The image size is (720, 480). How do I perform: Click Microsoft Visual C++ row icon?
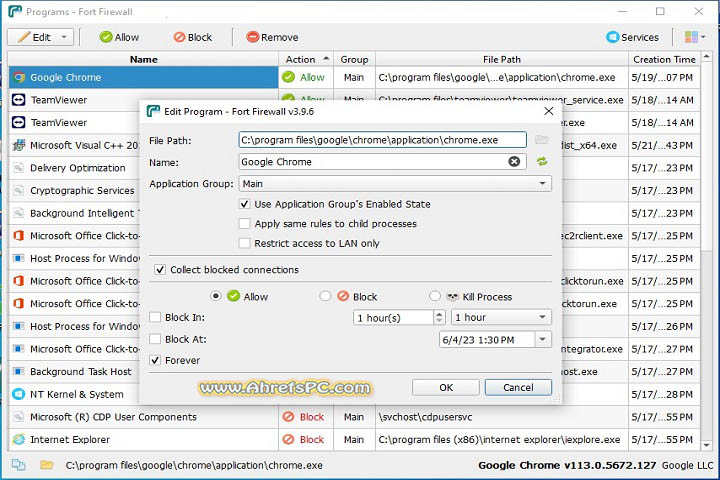pyautogui.click(x=19, y=145)
